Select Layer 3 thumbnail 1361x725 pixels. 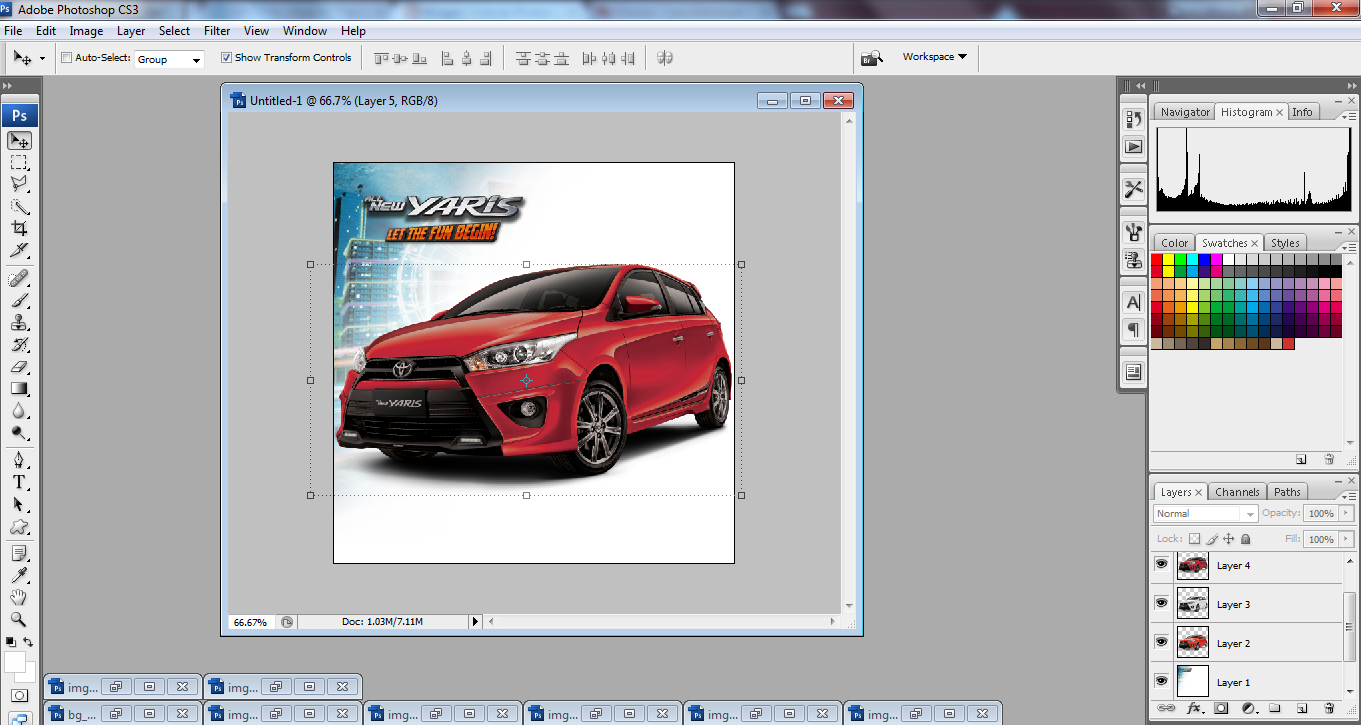1192,604
